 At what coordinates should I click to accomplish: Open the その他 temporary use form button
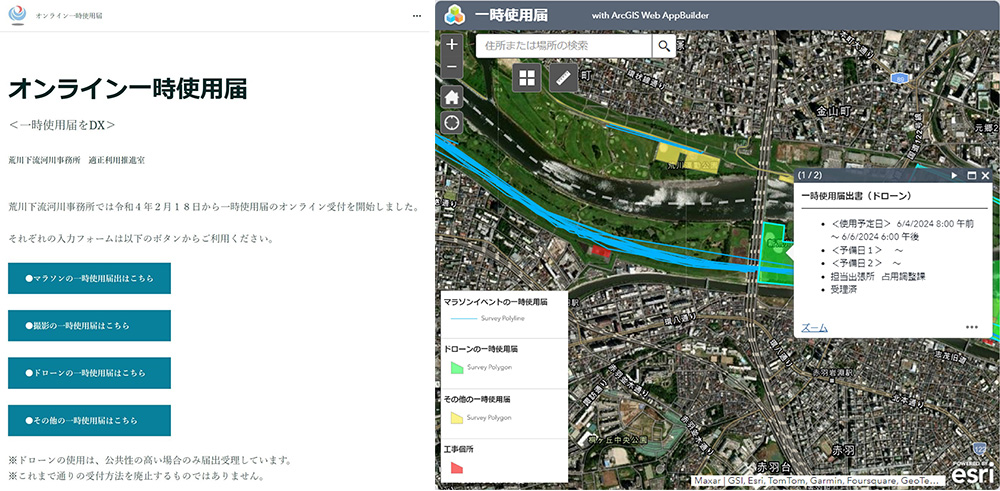(x=89, y=420)
